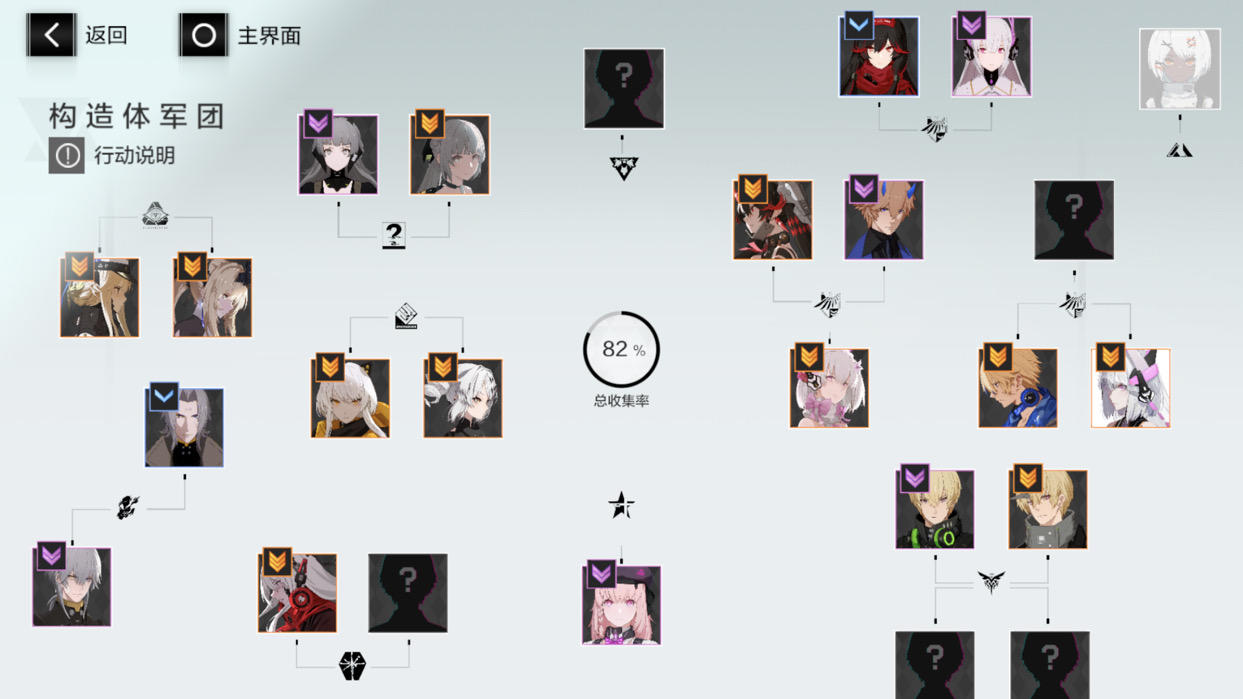Open the faded white-haired portrait at the top right

click(x=1180, y=69)
